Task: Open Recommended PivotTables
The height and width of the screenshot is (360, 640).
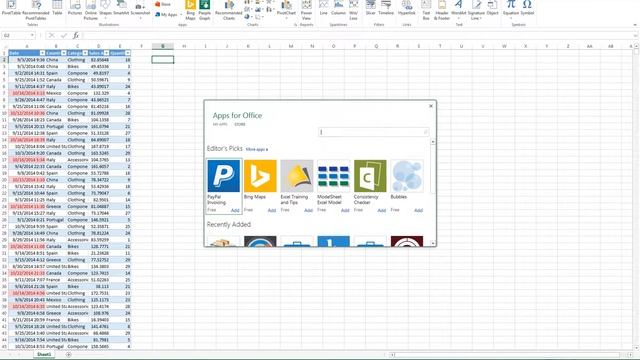Action: point(36,10)
